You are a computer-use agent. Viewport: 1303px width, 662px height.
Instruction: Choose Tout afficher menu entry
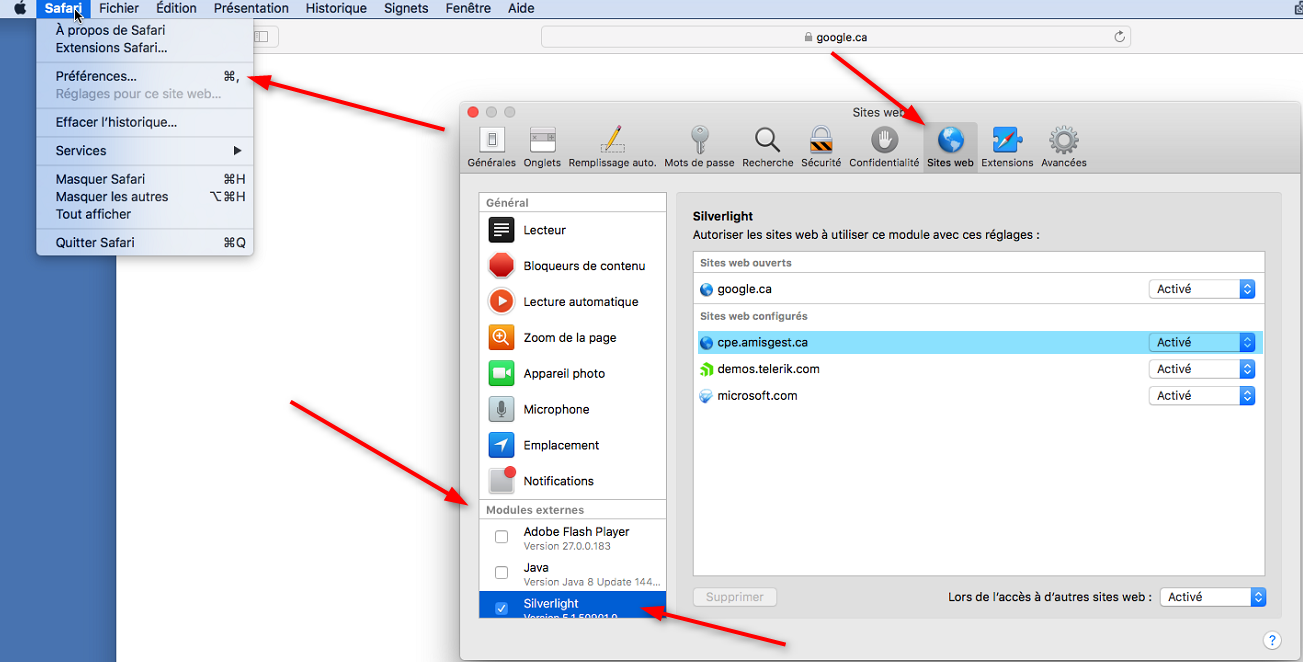coord(145,214)
